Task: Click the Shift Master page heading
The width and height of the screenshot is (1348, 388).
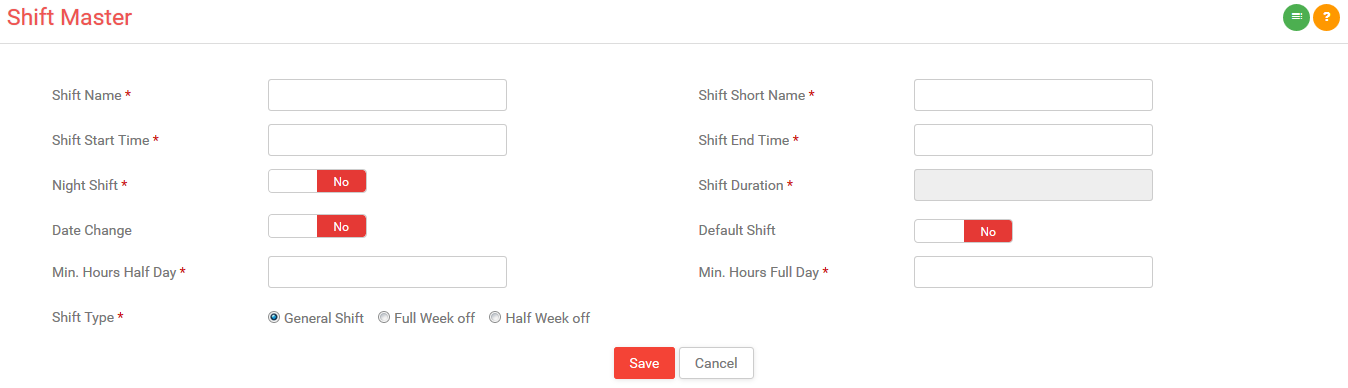Action: click(69, 17)
